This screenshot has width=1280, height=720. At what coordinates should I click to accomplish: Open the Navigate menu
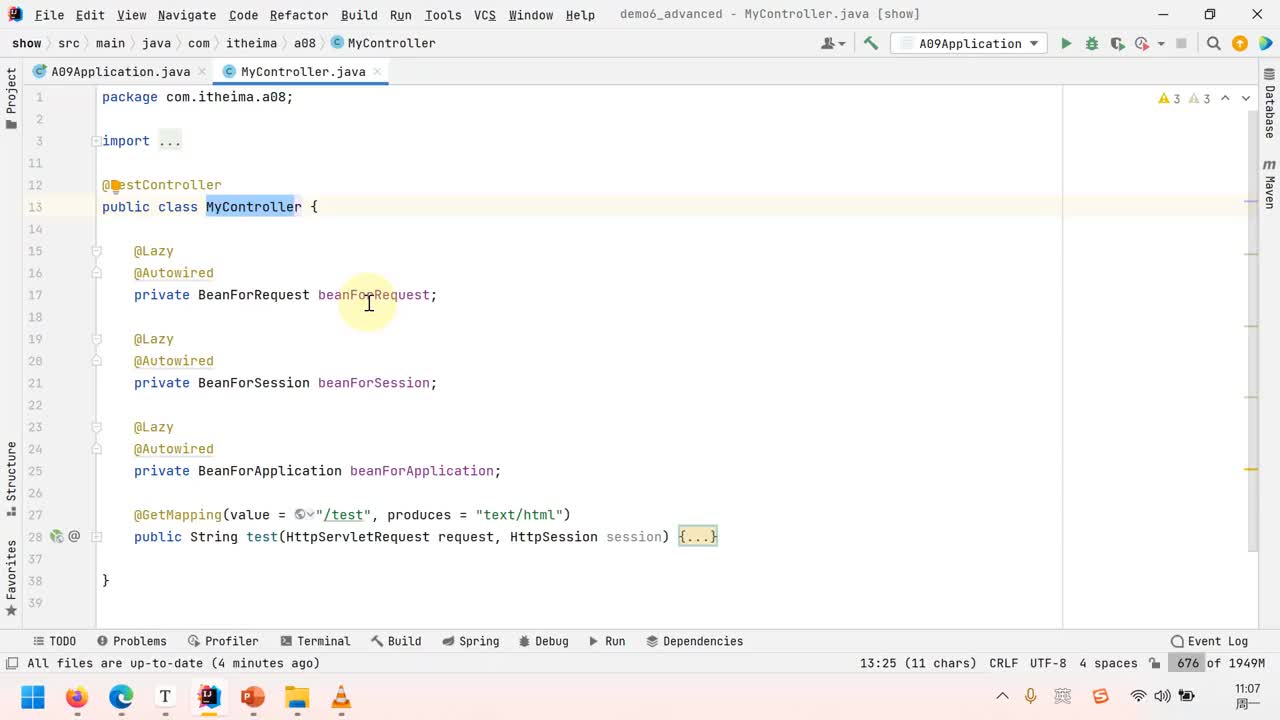click(x=187, y=15)
